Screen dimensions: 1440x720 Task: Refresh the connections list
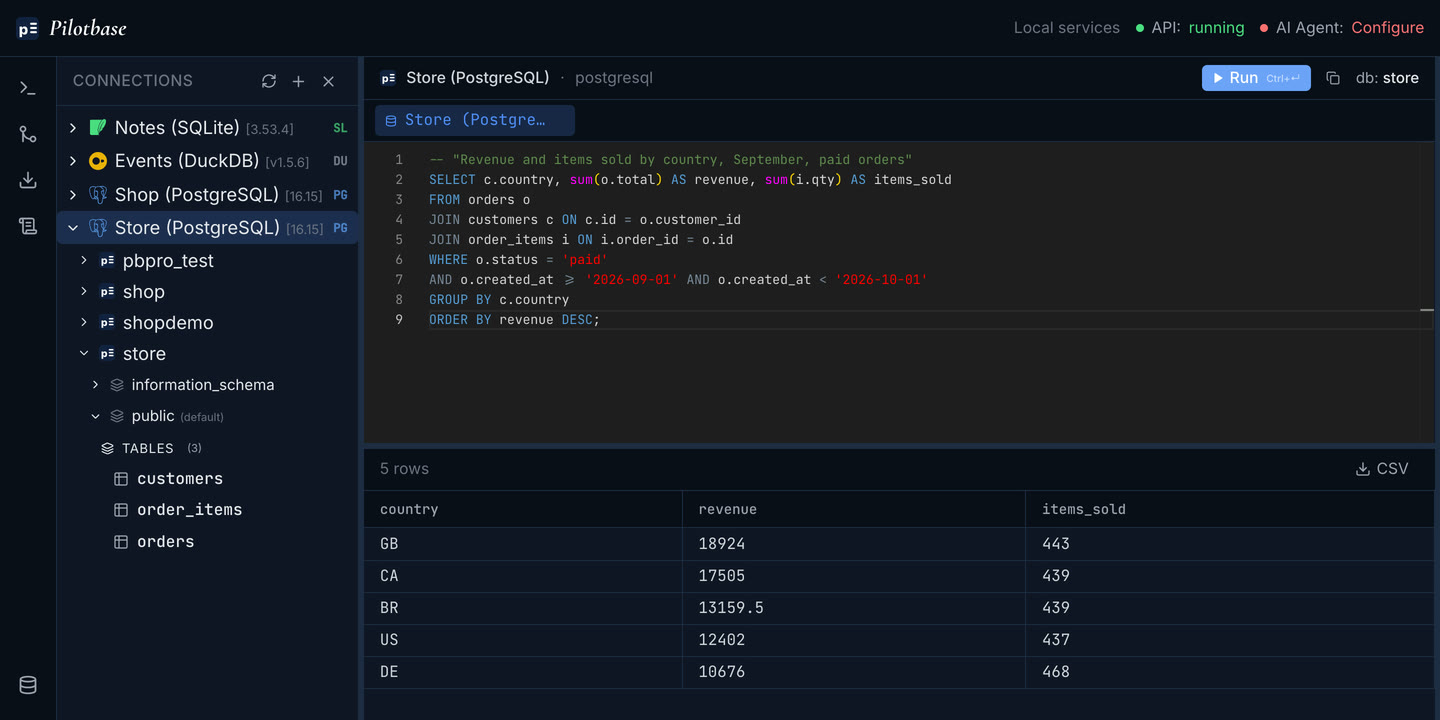point(269,81)
